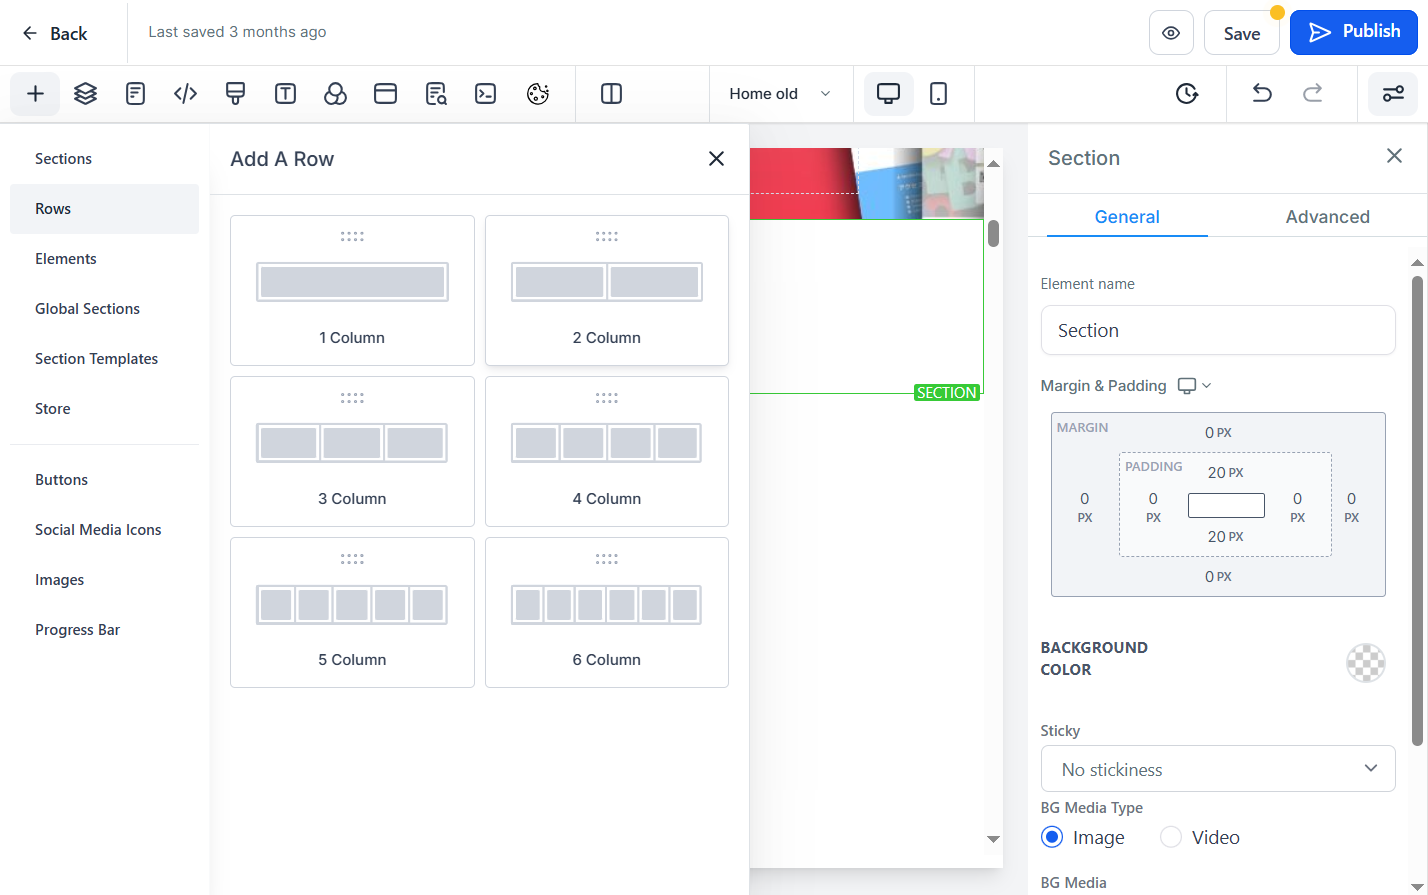The image size is (1428, 895).
Task: Switch to the Advanced tab
Action: point(1327,217)
